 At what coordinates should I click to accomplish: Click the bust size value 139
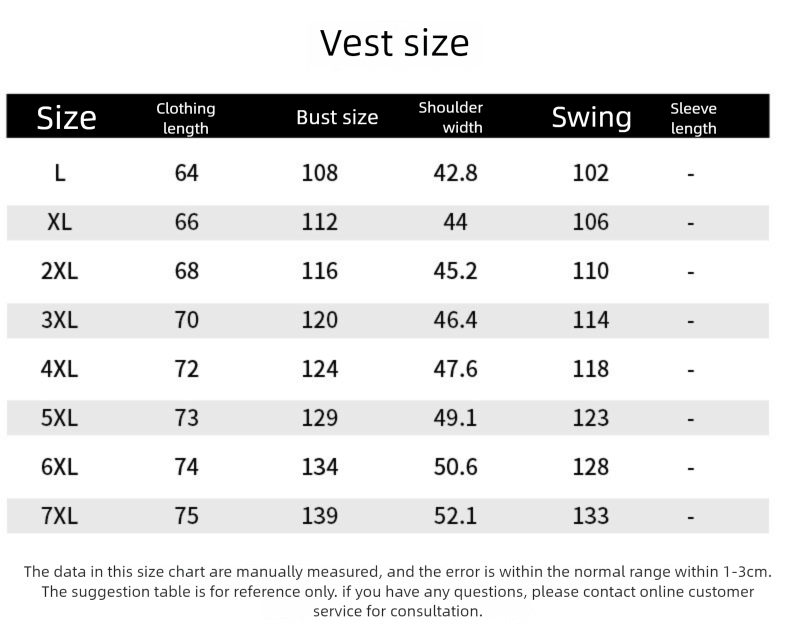pos(320,516)
